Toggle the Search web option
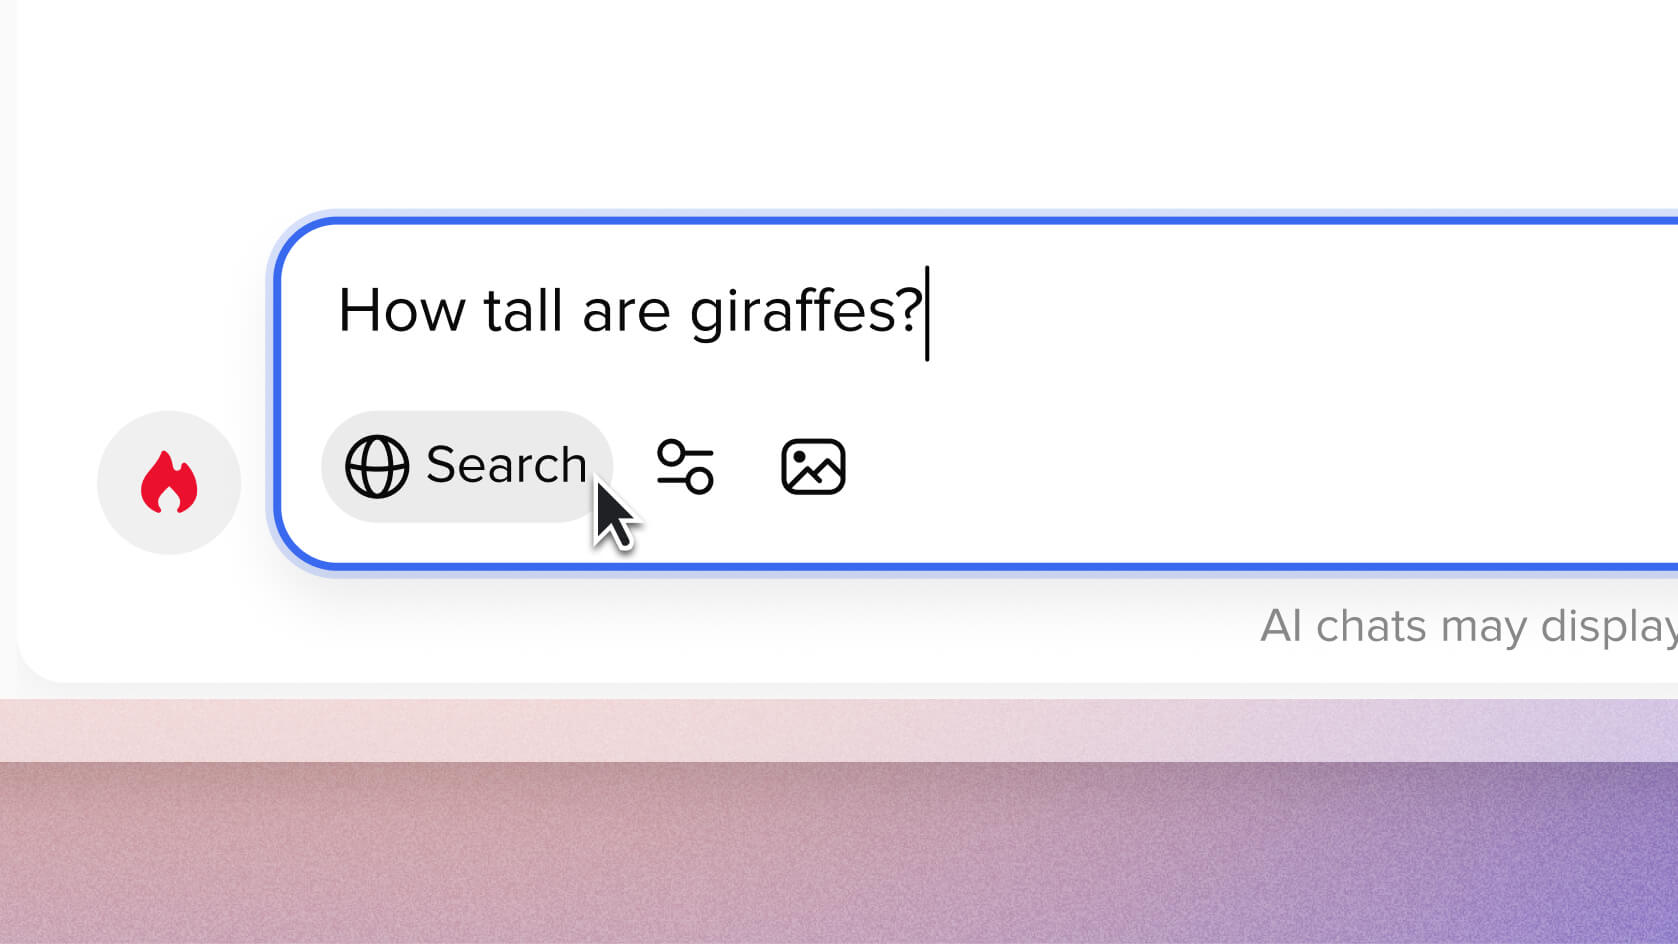The image size is (1678, 944). 467,466
